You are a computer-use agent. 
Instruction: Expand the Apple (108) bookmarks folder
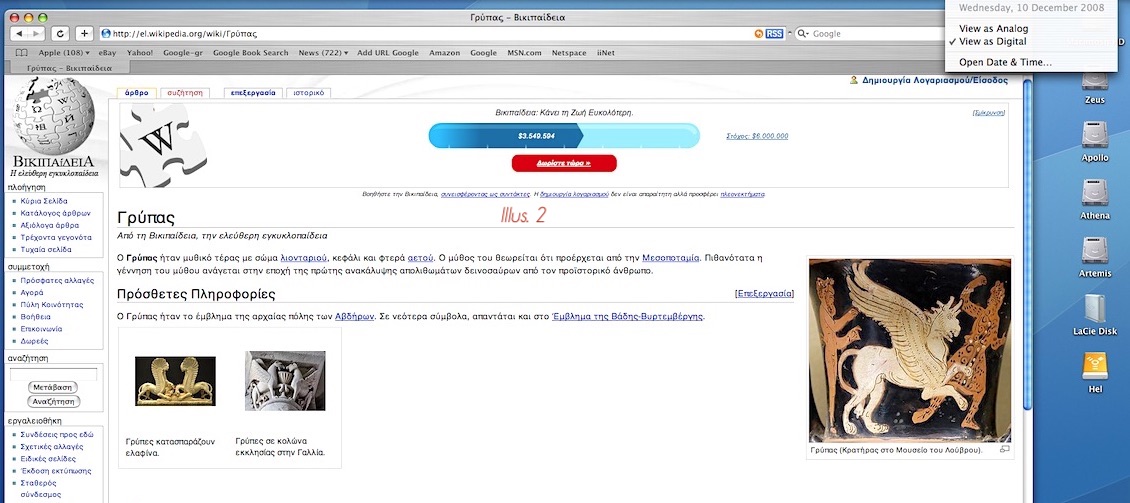point(63,53)
